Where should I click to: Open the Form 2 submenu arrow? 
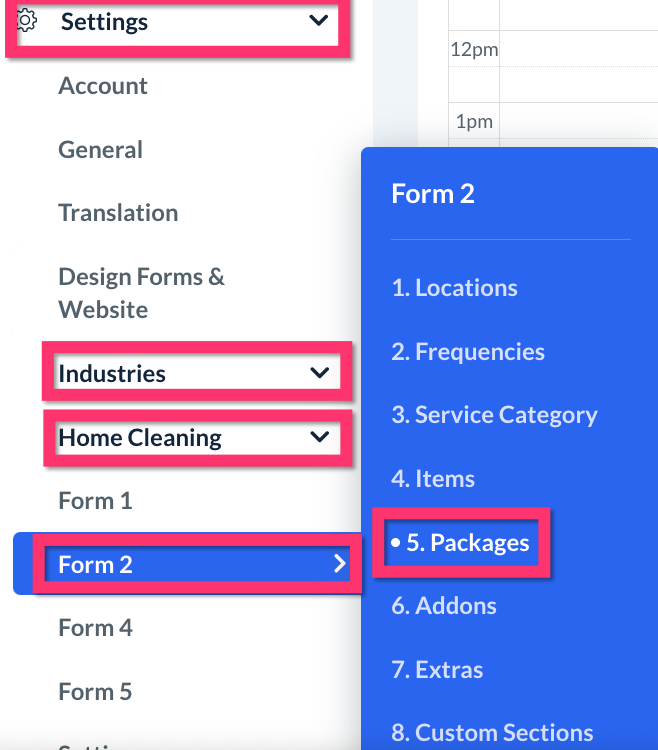click(x=339, y=564)
